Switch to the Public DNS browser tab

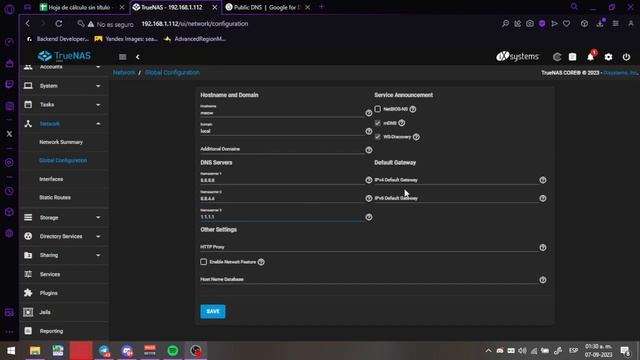pyautogui.click(x=268, y=7)
